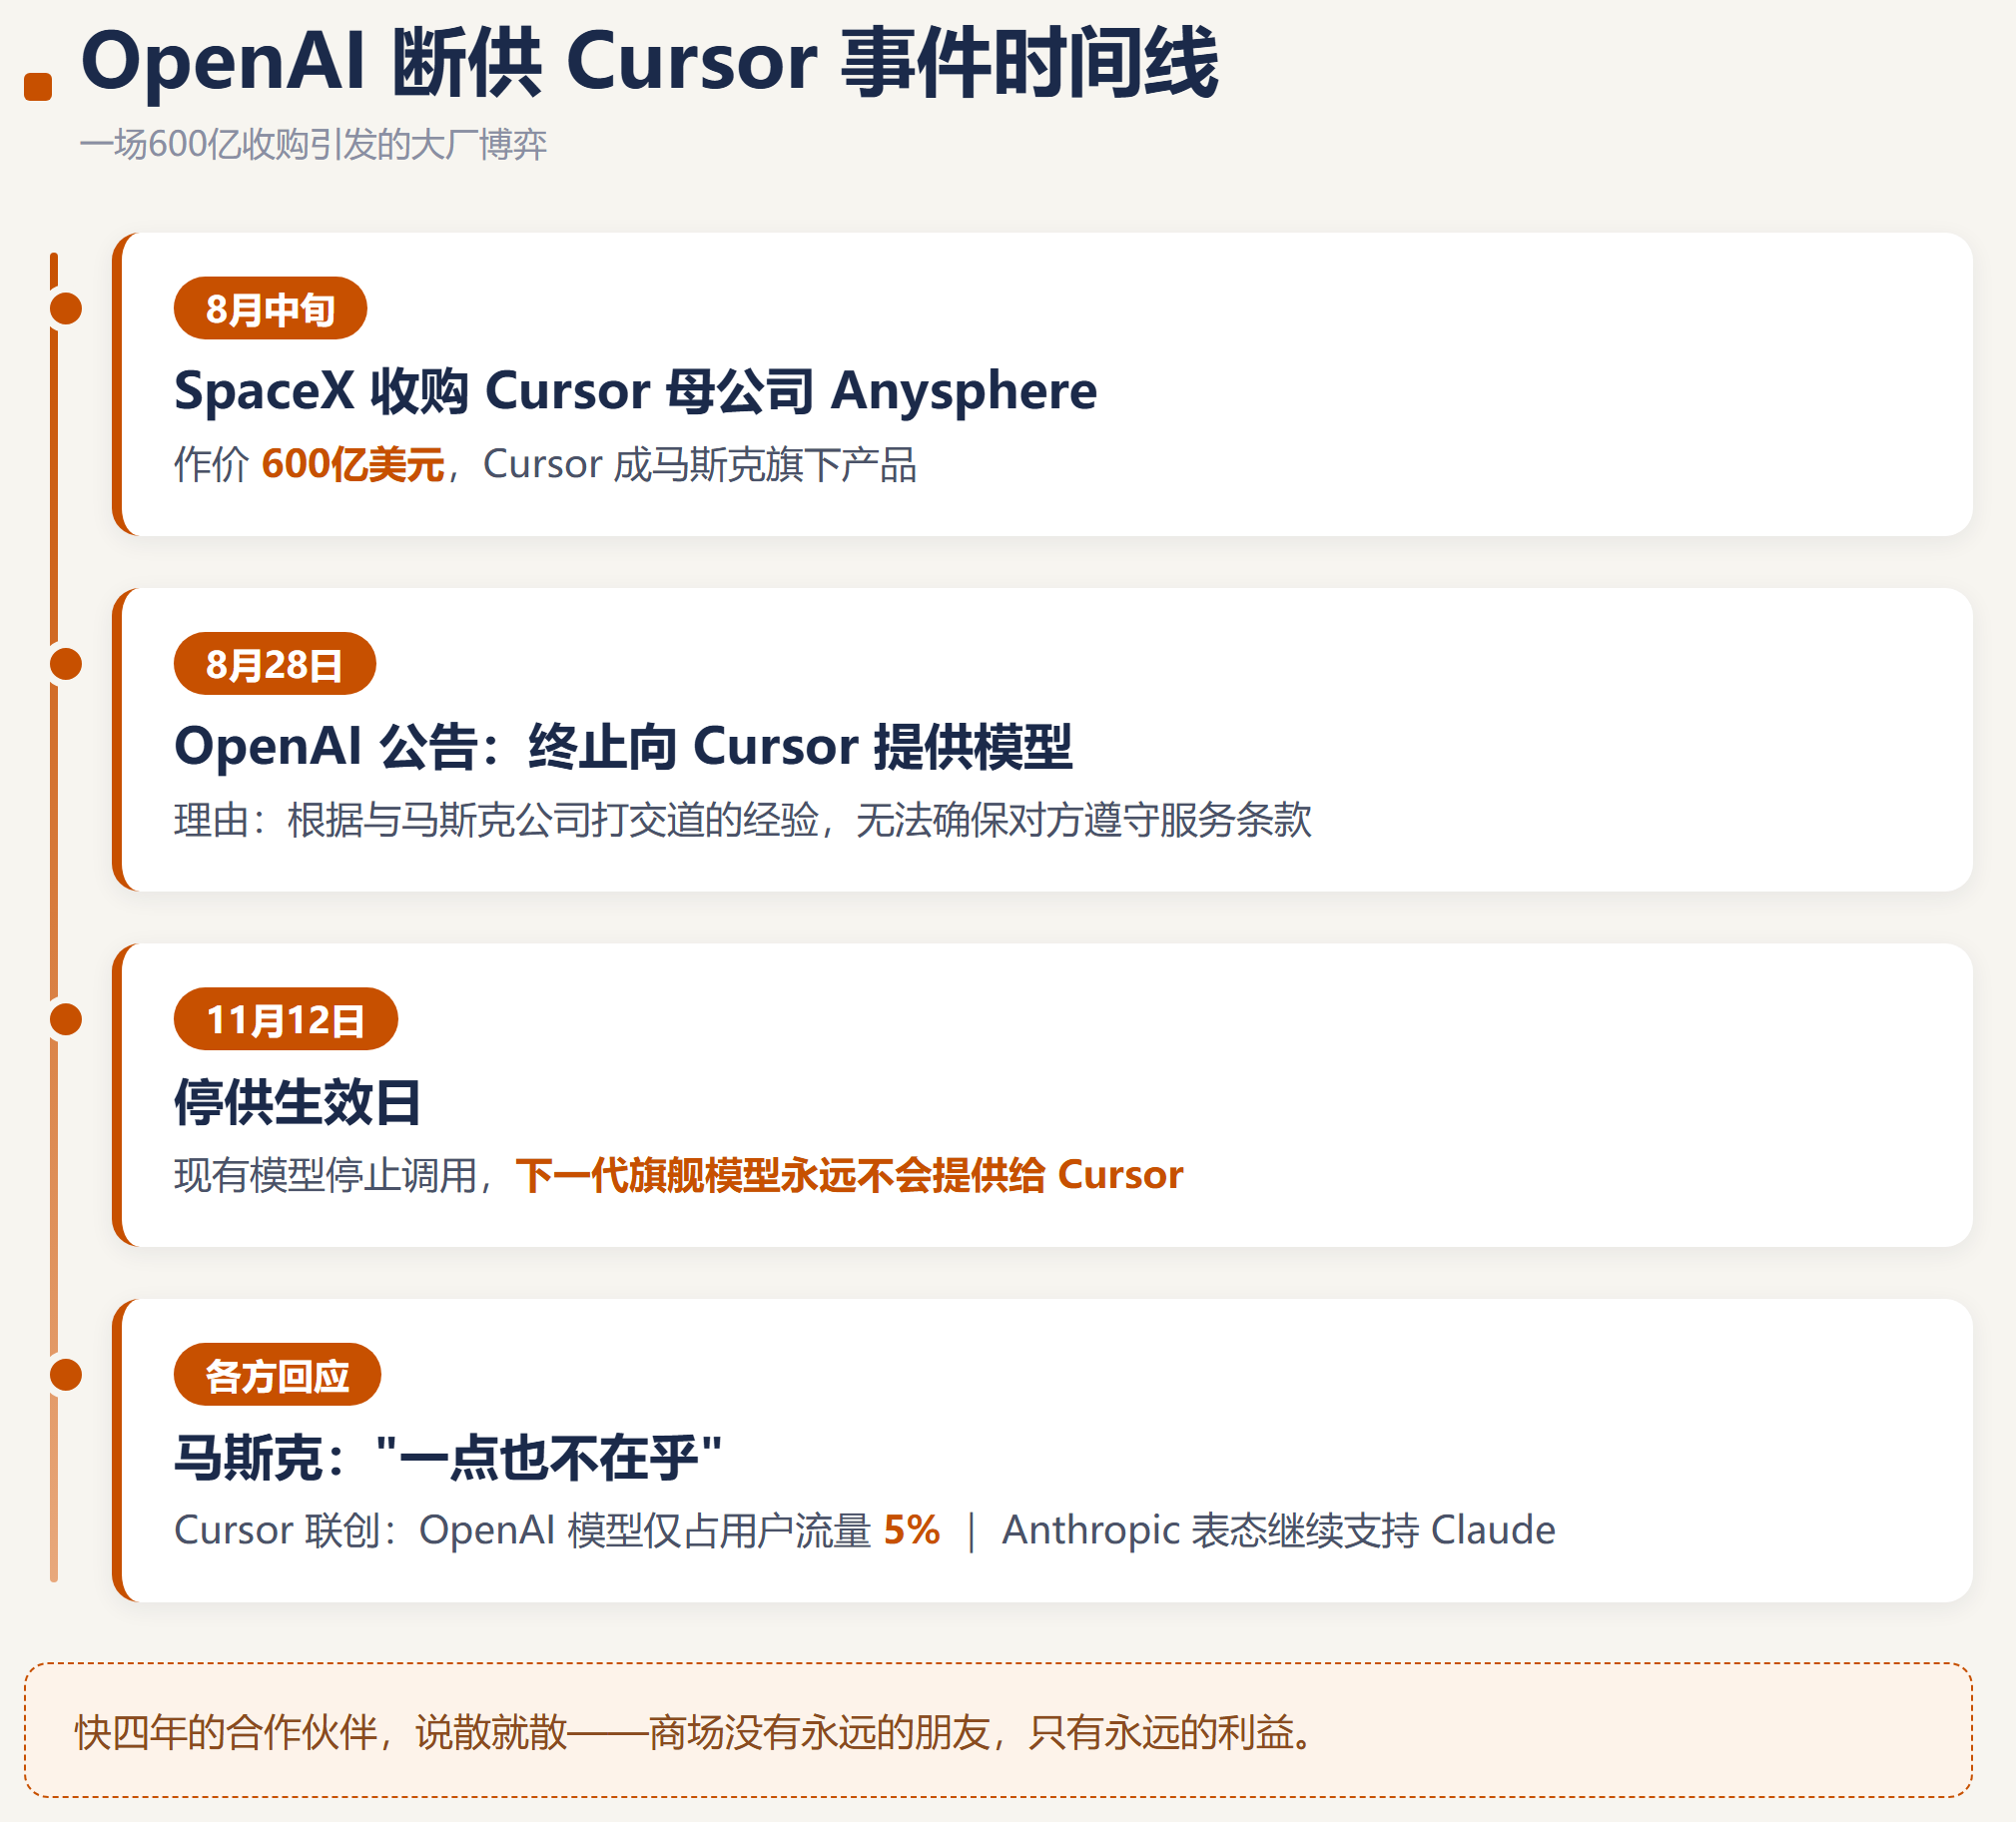Select the heading "停供生效日"
The image size is (2016, 1822).
pyautogui.click(x=298, y=1102)
